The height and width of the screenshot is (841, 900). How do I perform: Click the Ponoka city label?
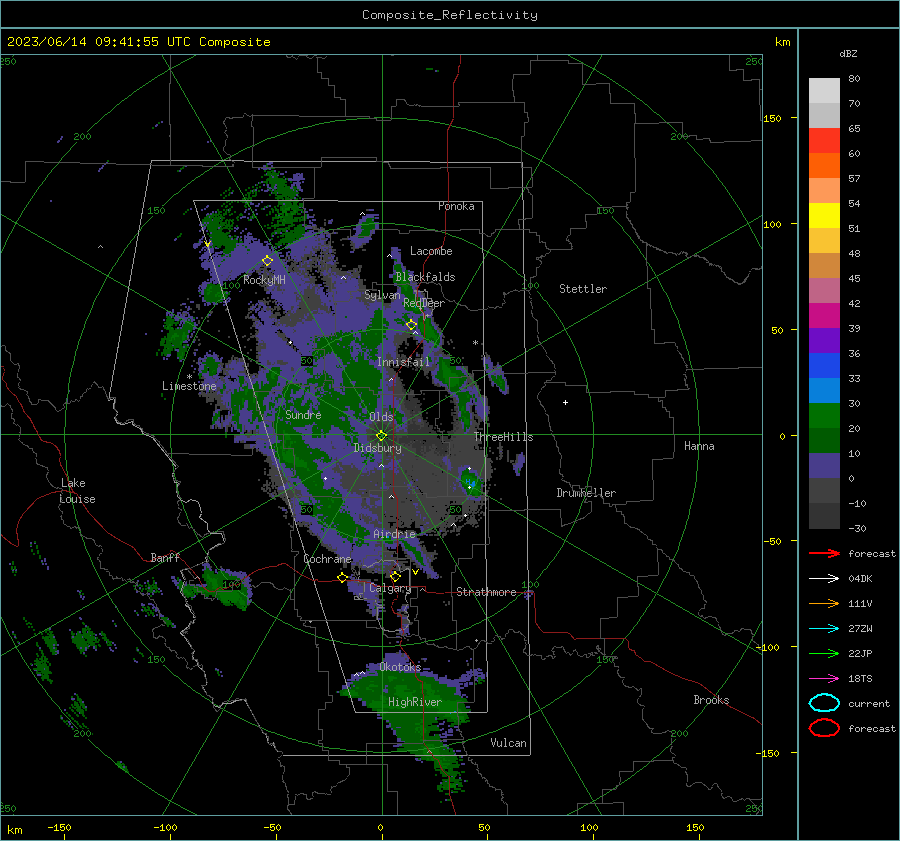click(x=456, y=206)
